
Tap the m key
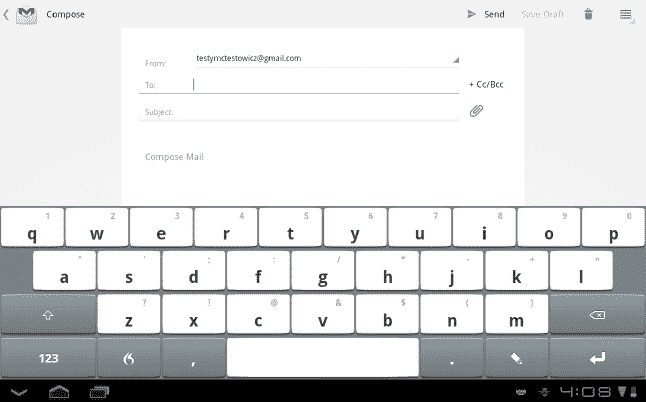point(517,314)
